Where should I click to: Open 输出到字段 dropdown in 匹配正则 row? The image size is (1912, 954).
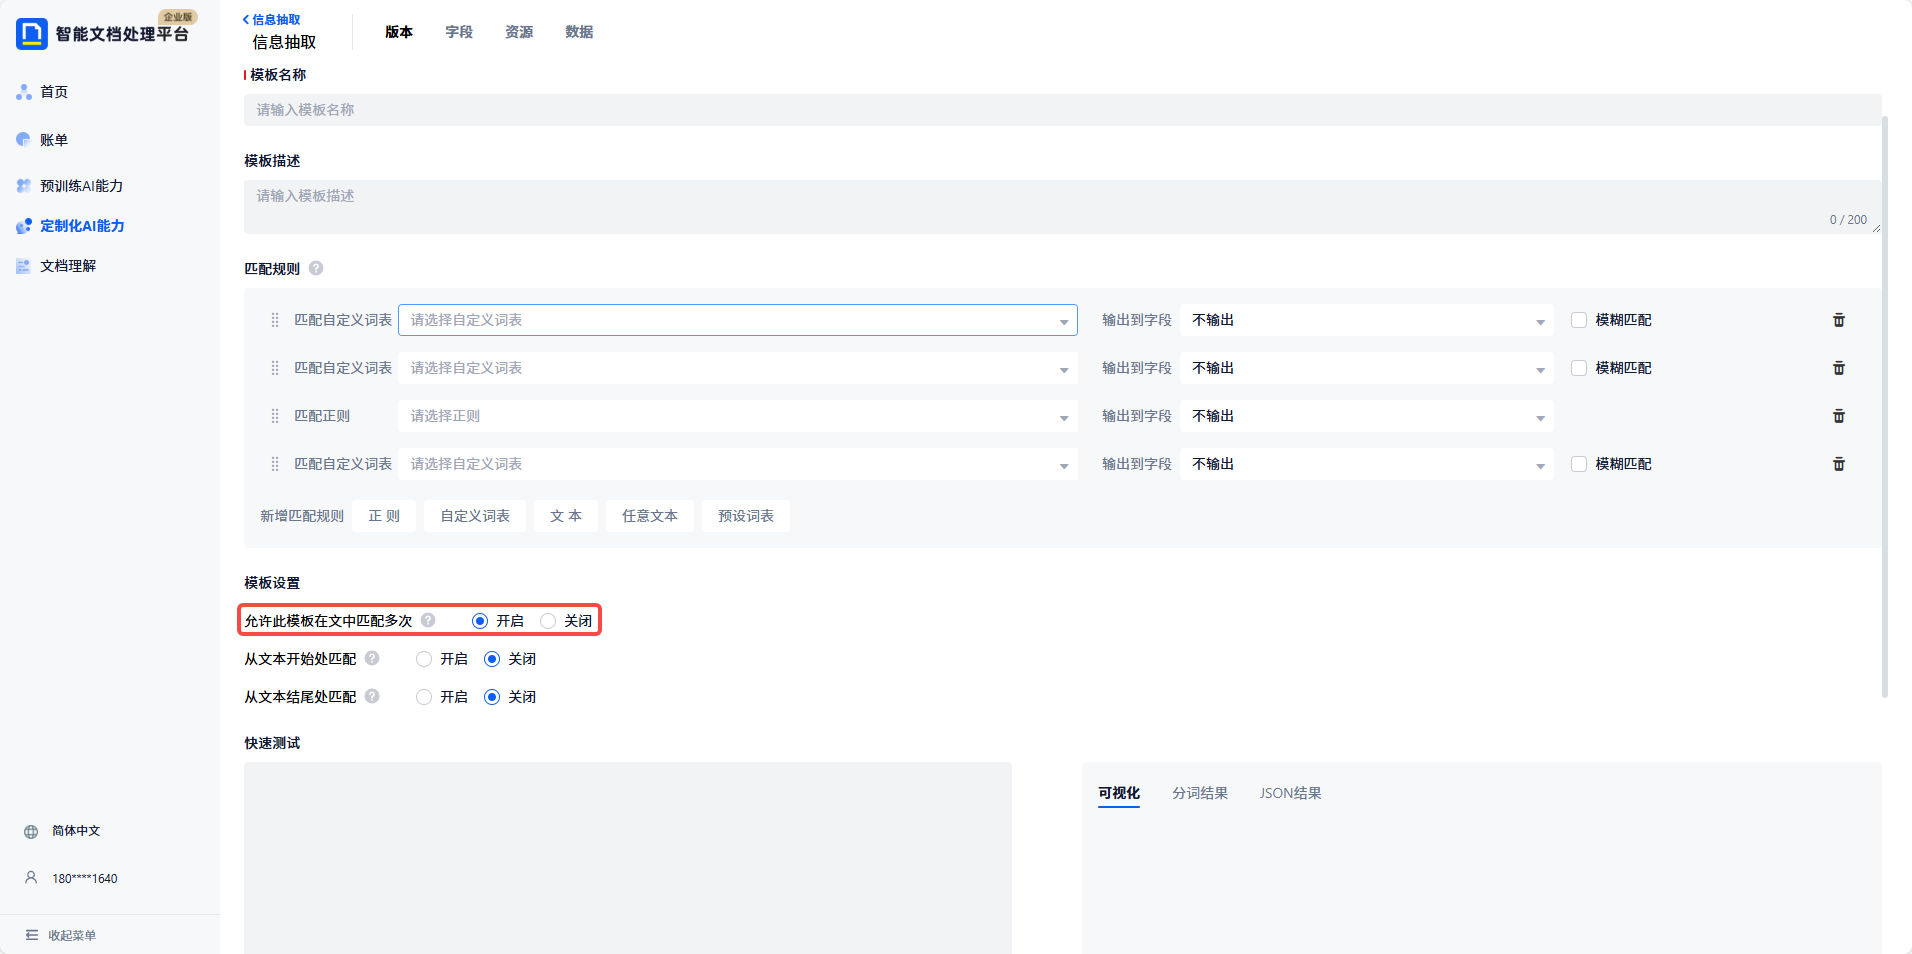tap(1367, 416)
